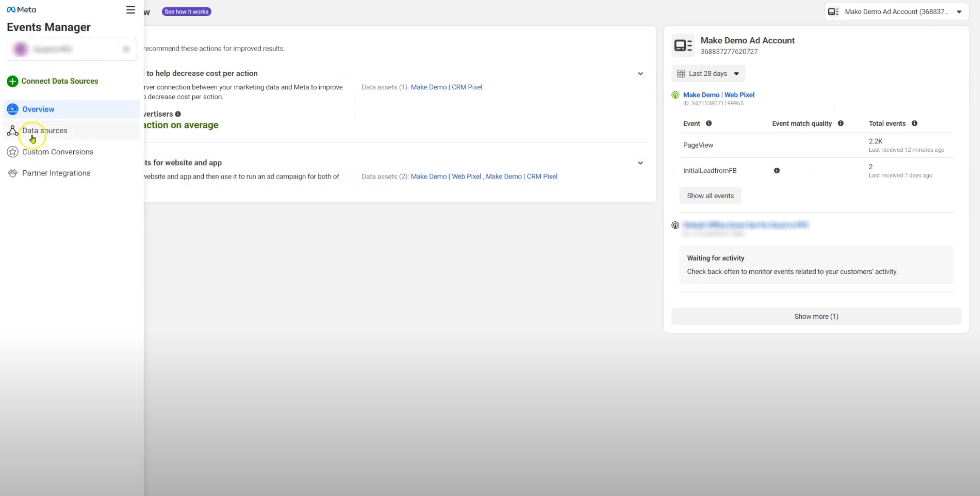Click the calendar icon in Last 28 days

pos(681,74)
